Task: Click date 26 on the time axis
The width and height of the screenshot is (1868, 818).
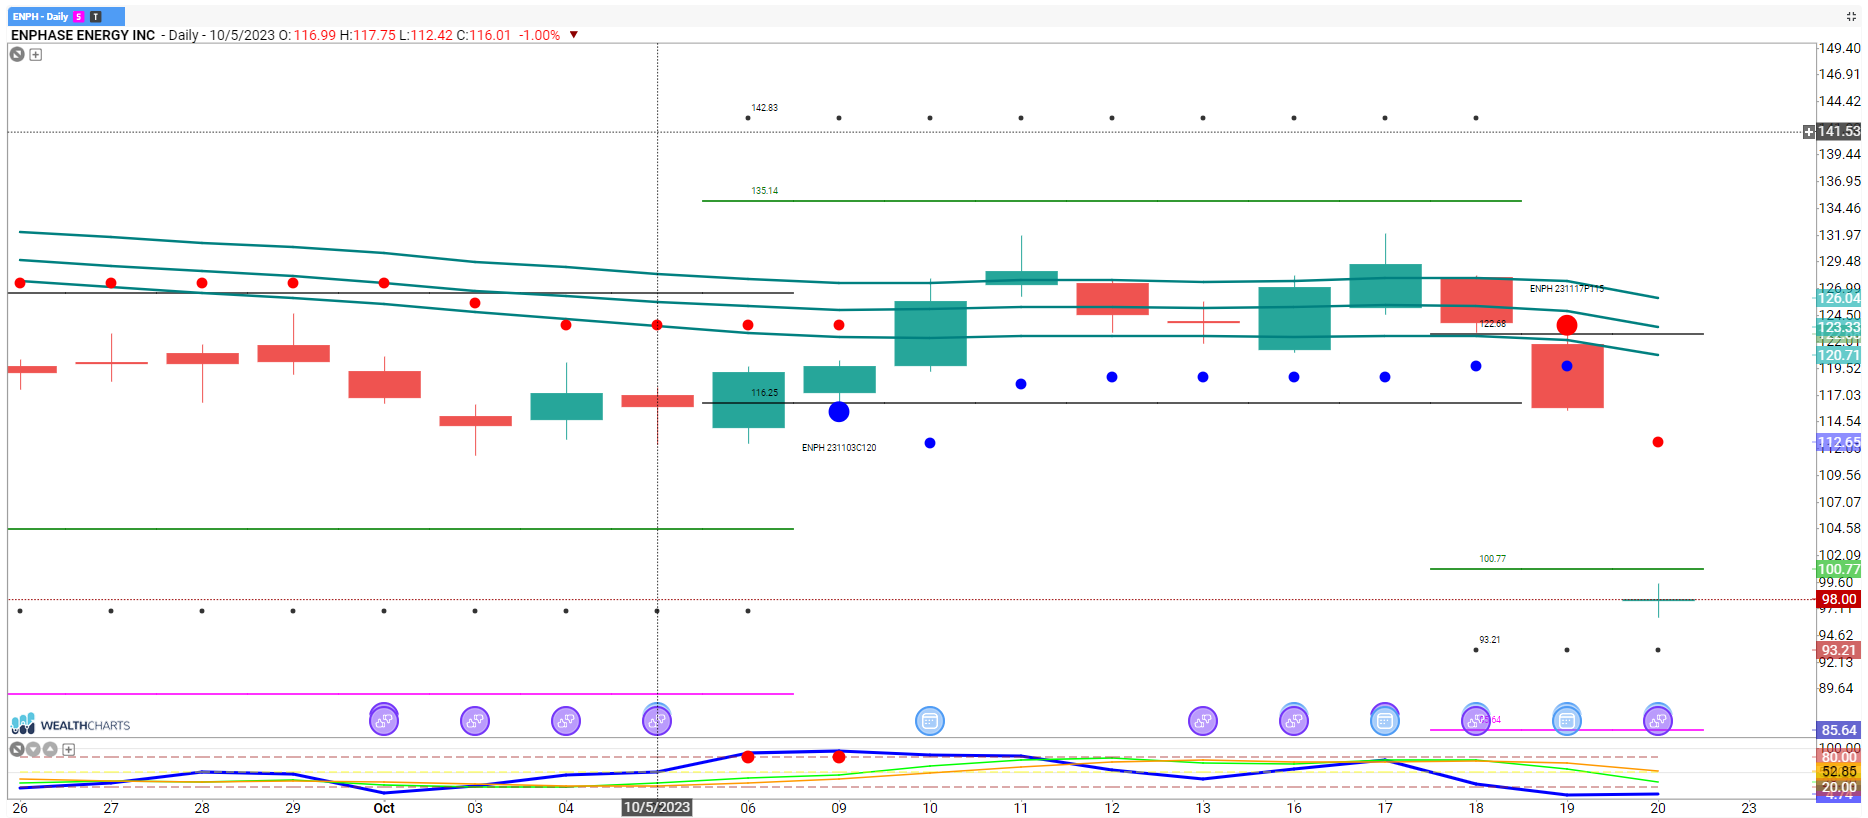Action: (x=20, y=808)
